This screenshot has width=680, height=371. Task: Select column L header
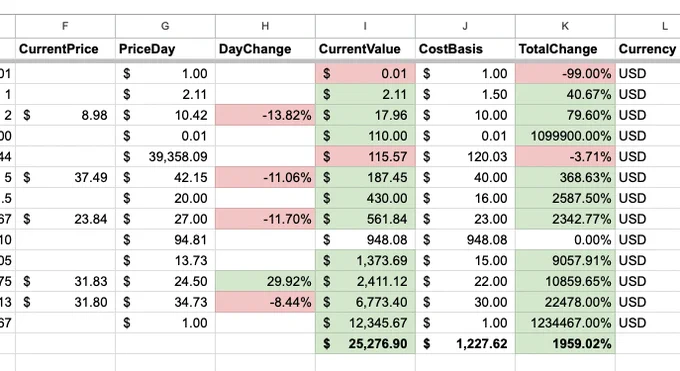[647, 26]
